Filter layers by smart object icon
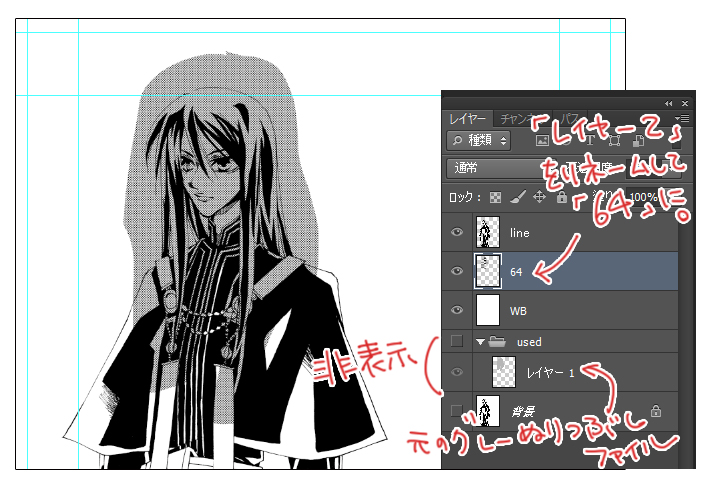The width and height of the screenshot is (718, 492). click(638, 141)
